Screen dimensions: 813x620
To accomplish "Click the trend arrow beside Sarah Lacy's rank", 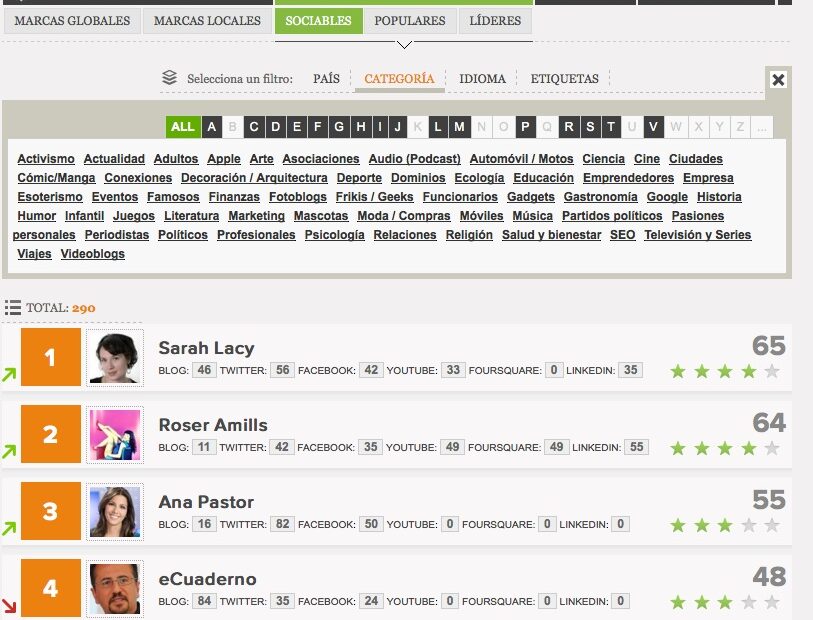I will (x=9, y=374).
